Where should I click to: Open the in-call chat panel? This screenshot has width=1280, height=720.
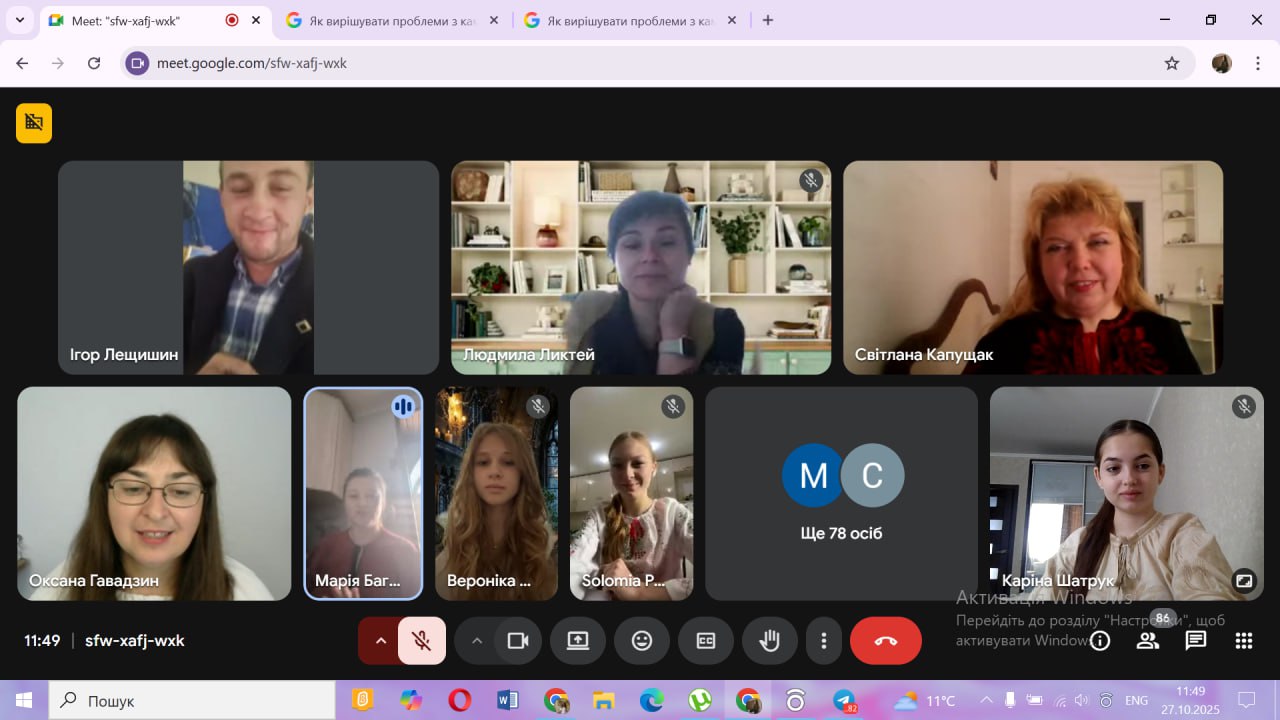(x=1196, y=641)
